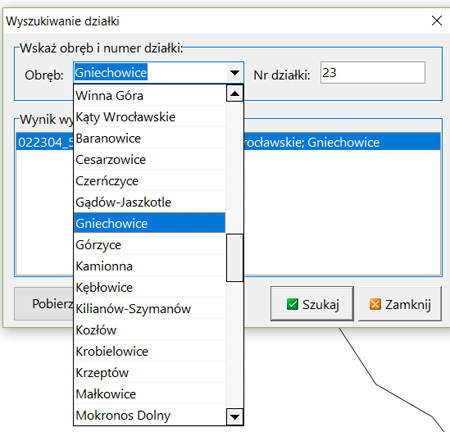
Task: Select Winna Góra from the list
Action: click(150, 96)
